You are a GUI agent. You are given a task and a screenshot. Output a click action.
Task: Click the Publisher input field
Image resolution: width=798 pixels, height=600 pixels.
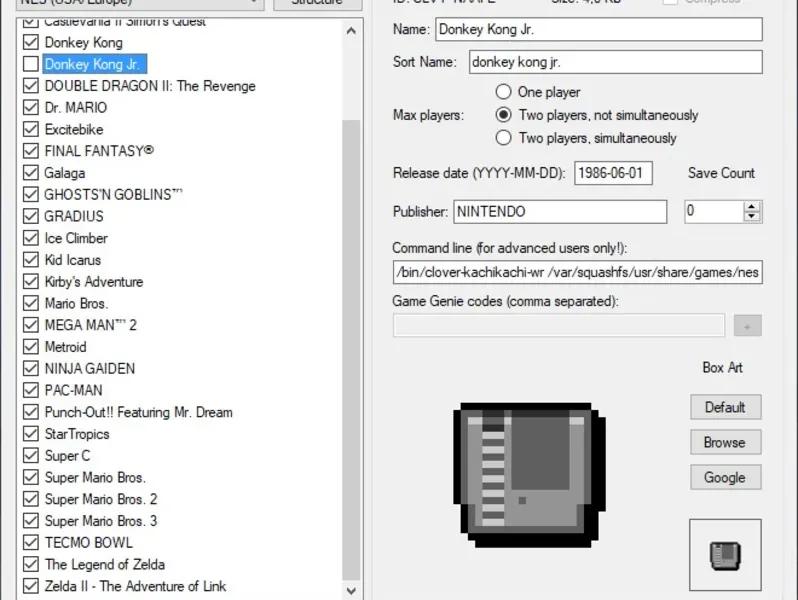tap(560, 212)
